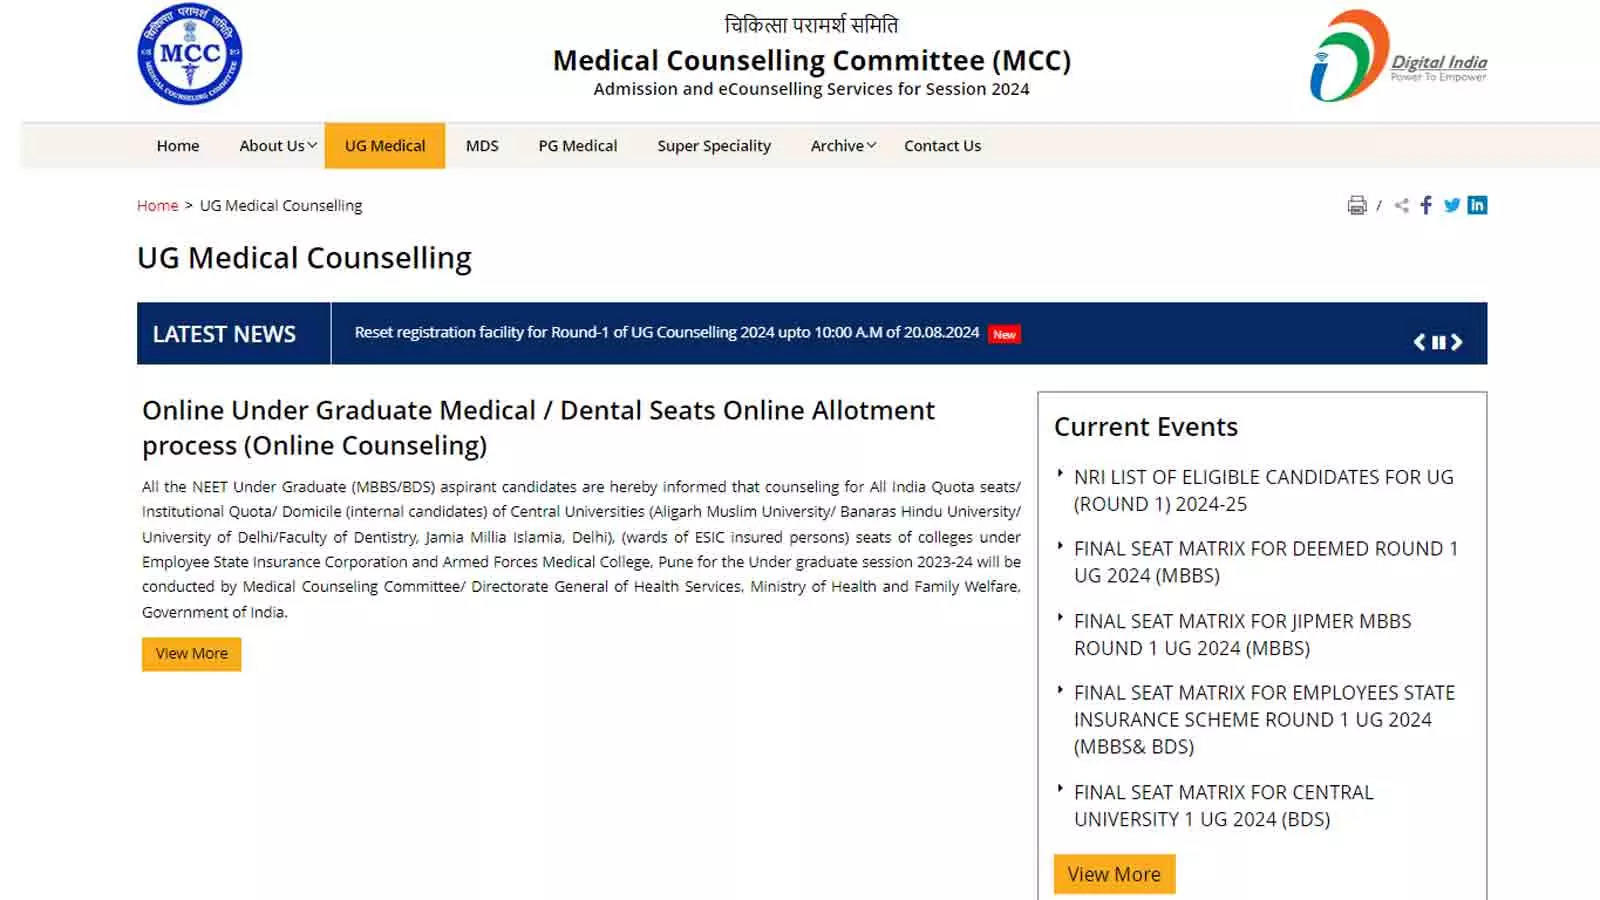The height and width of the screenshot is (900, 1600).
Task: Click the print page icon
Action: tap(1356, 205)
